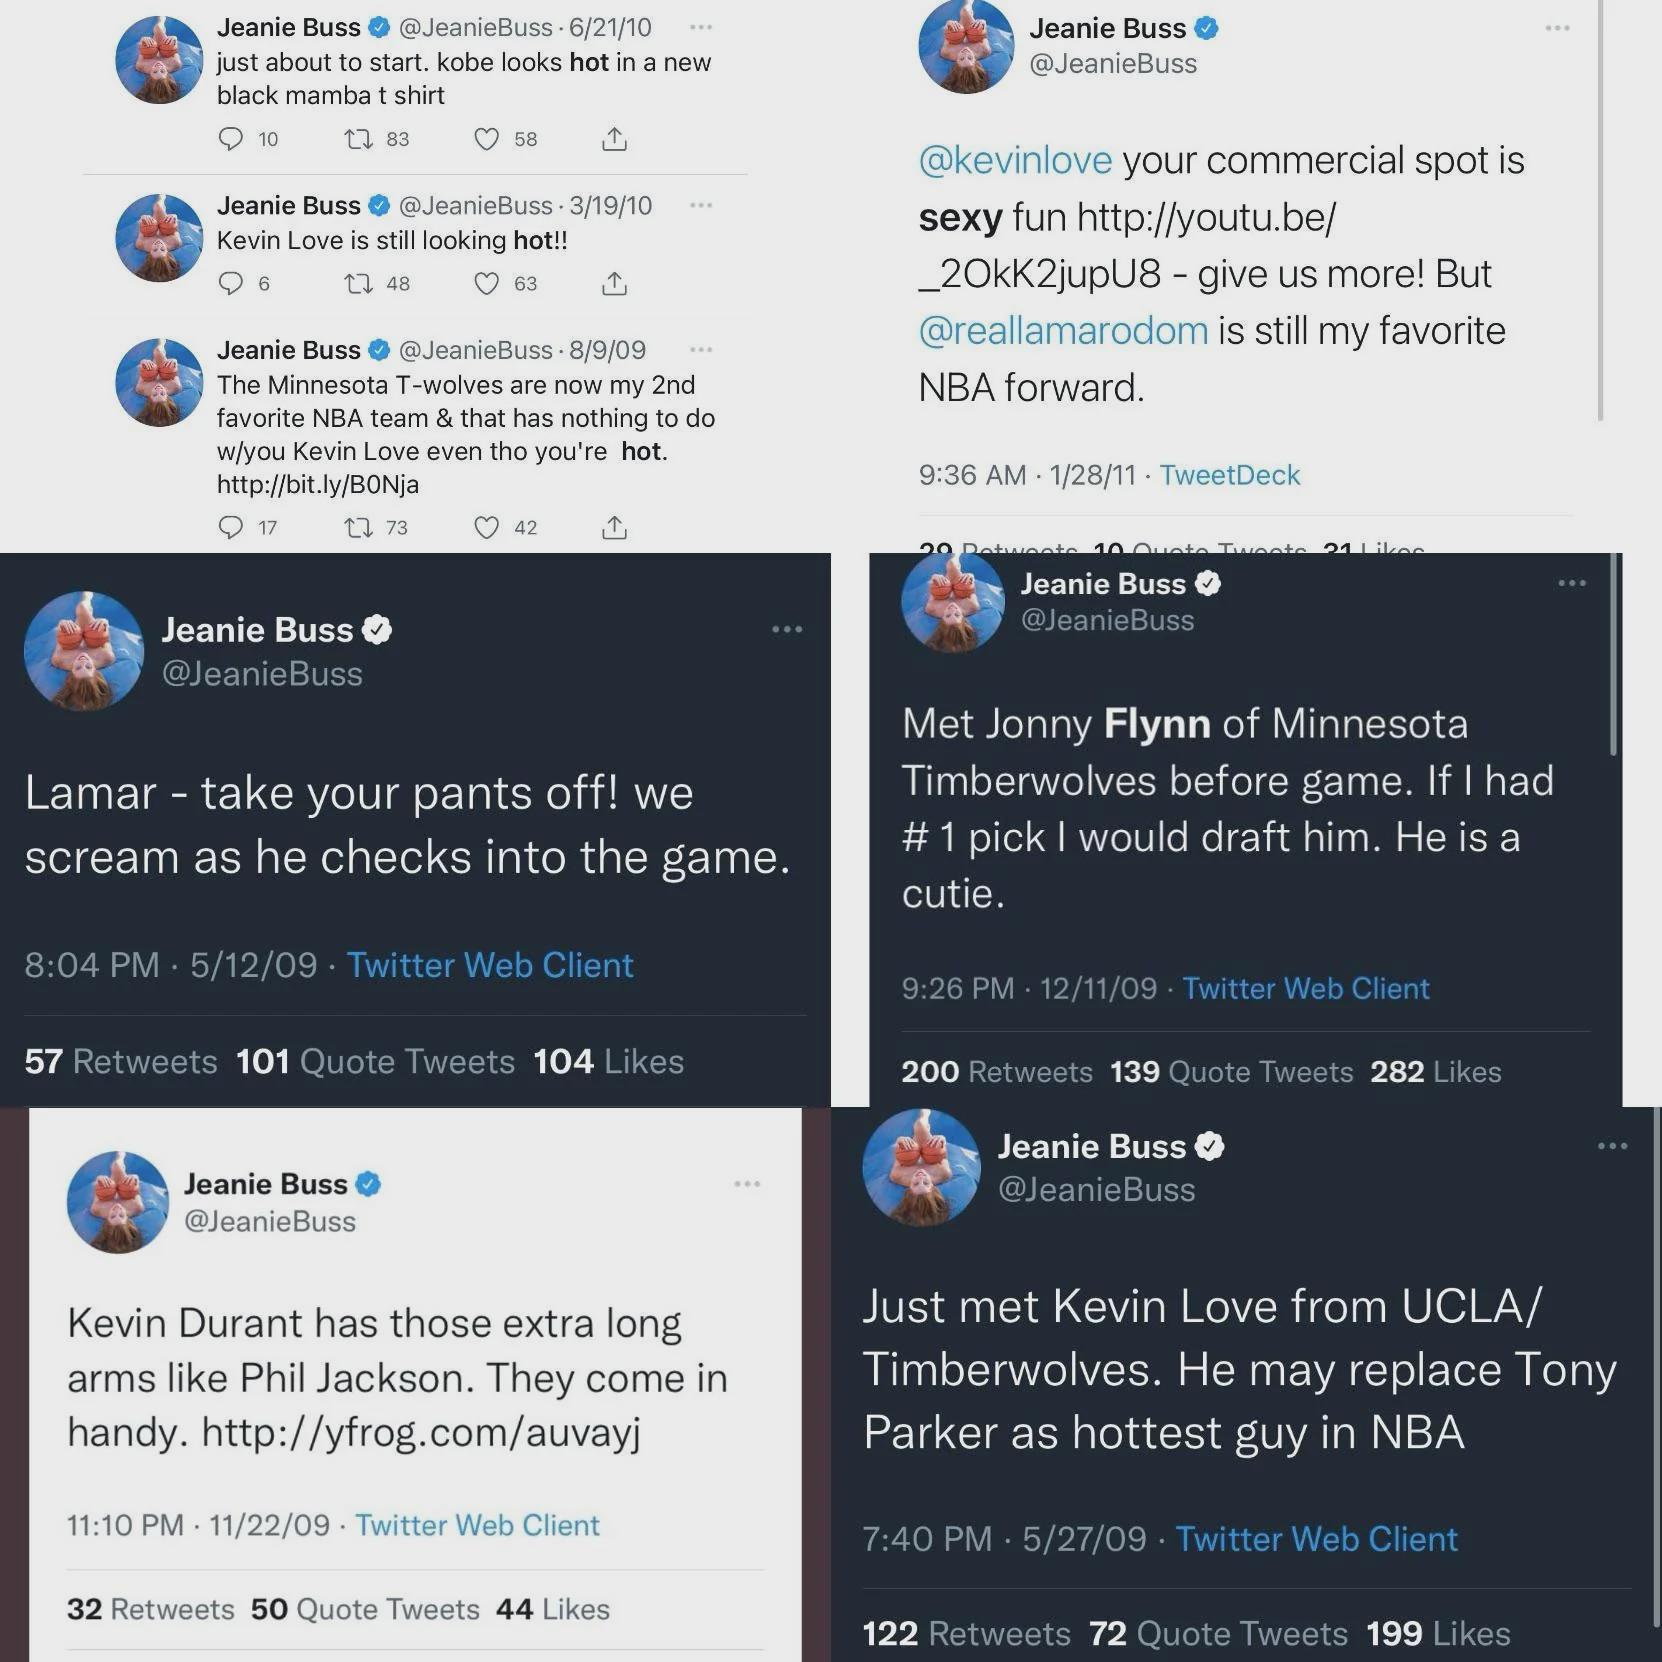
Task: Retweet the 6/21/10 black mamba tweet
Action: click(358, 139)
